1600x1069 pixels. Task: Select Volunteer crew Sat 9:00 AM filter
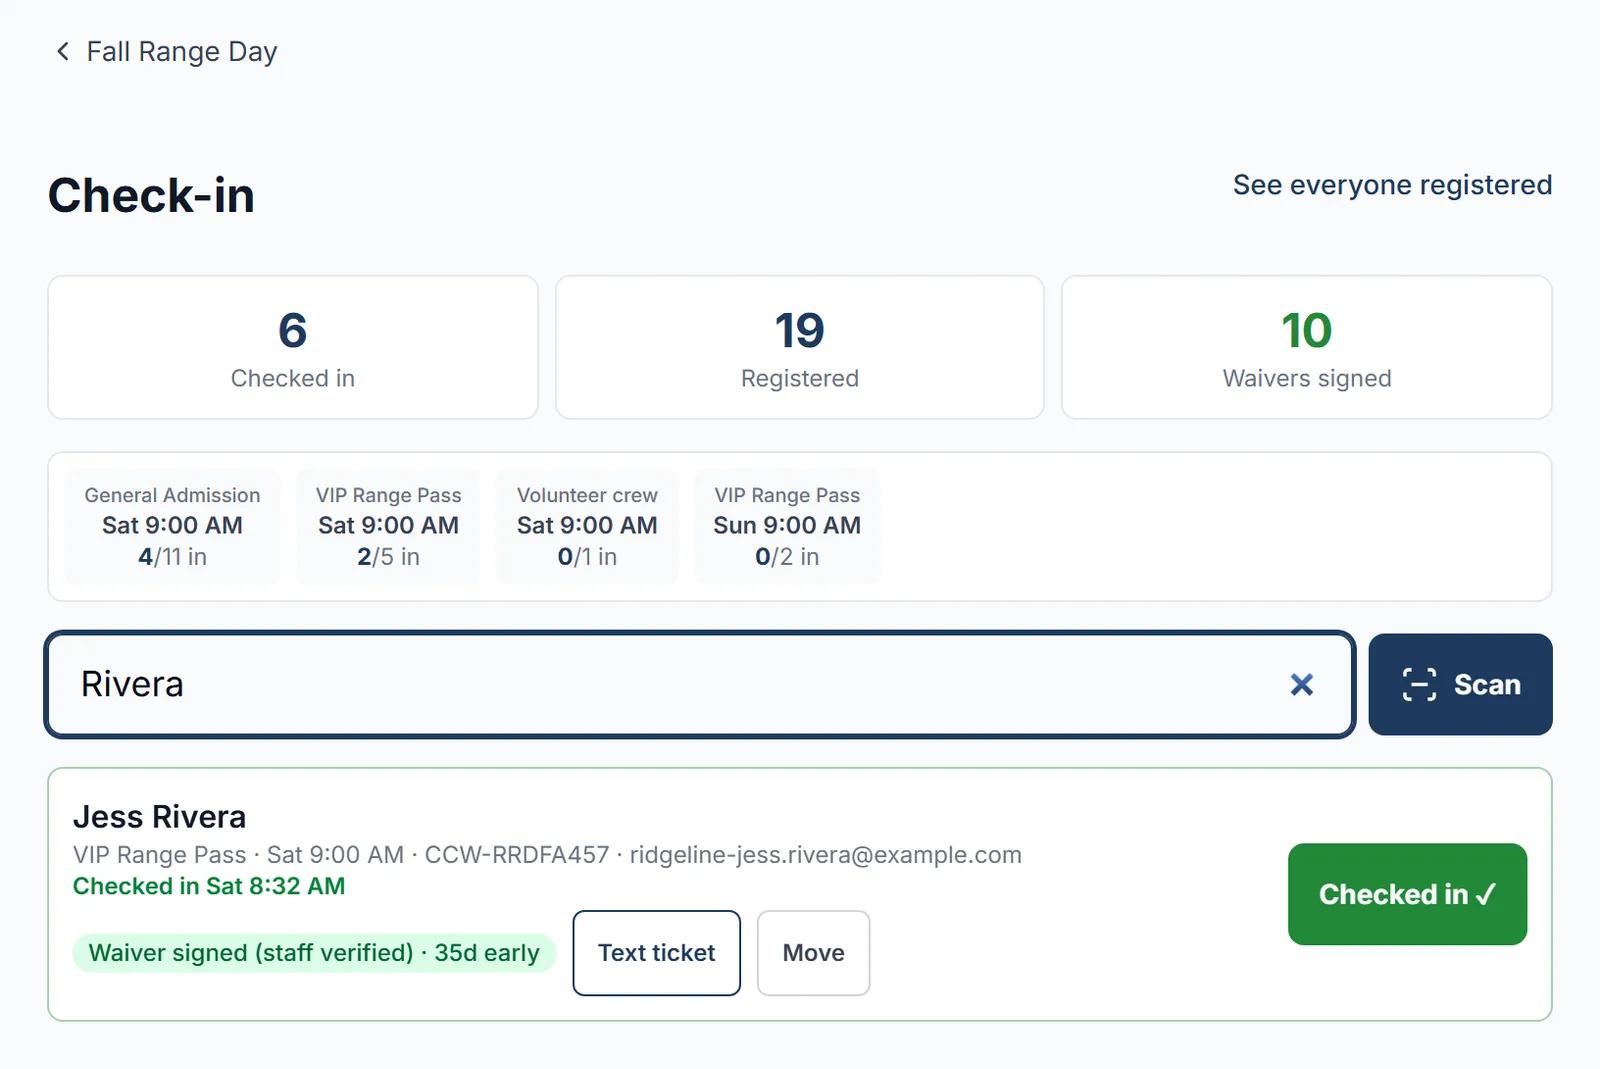[587, 525]
